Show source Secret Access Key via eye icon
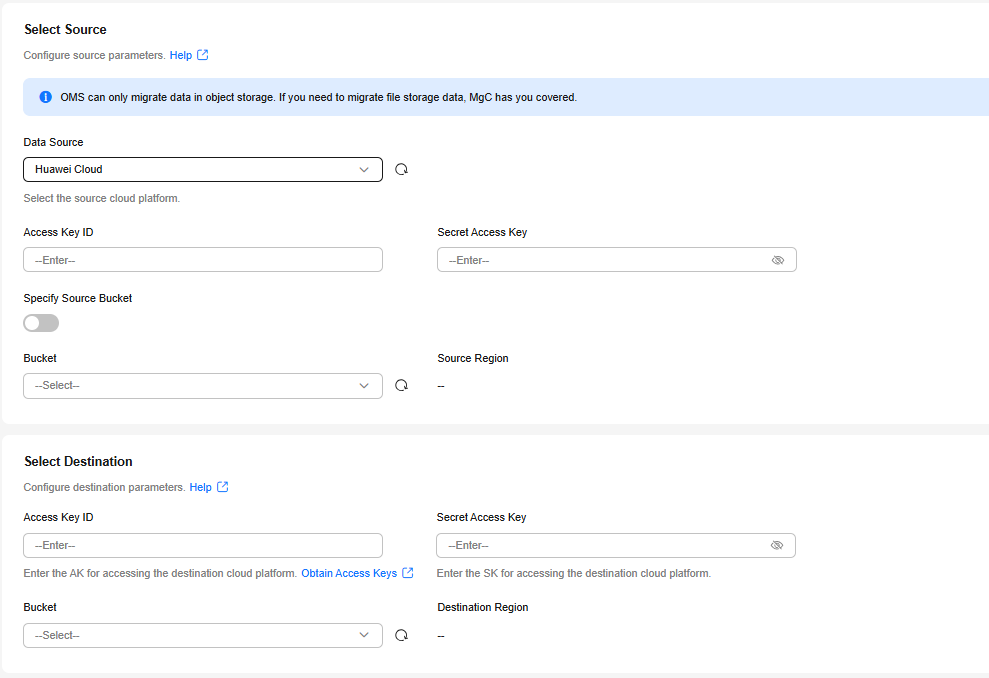 click(x=778, y=260)
